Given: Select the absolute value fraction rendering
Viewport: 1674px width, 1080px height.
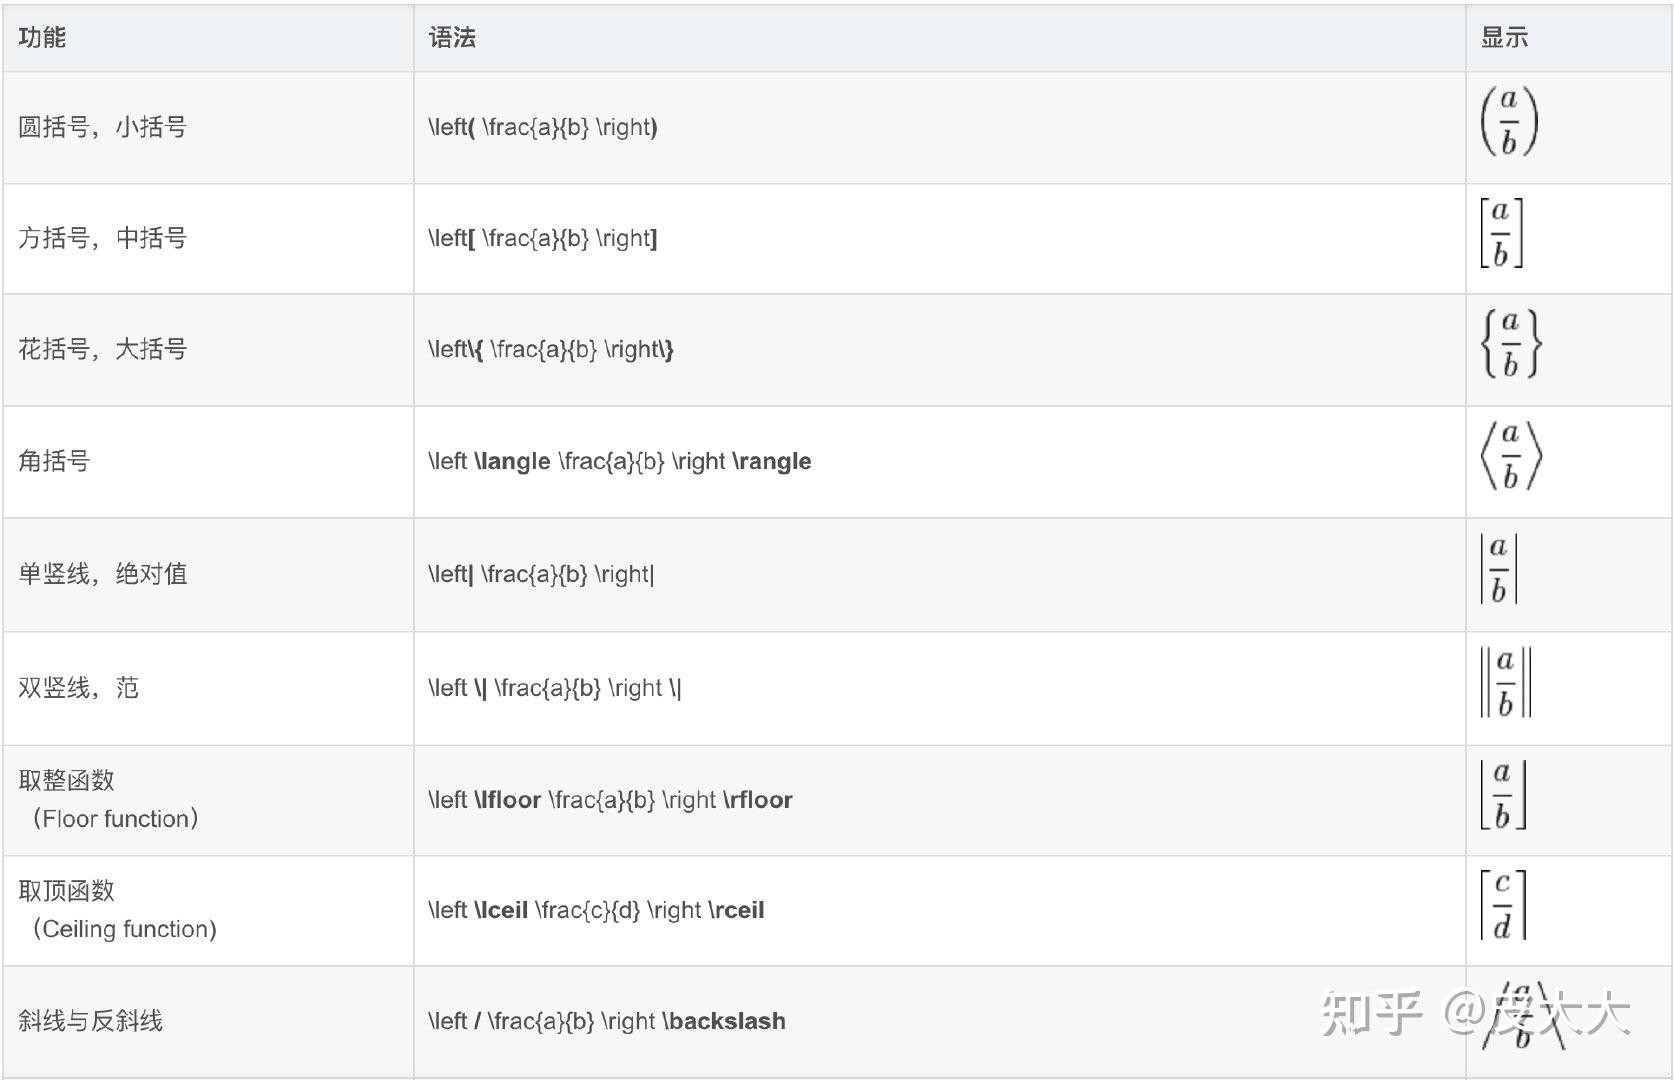Looking at the screenshot, I should pyautogui.click(x=1498, y=569).
